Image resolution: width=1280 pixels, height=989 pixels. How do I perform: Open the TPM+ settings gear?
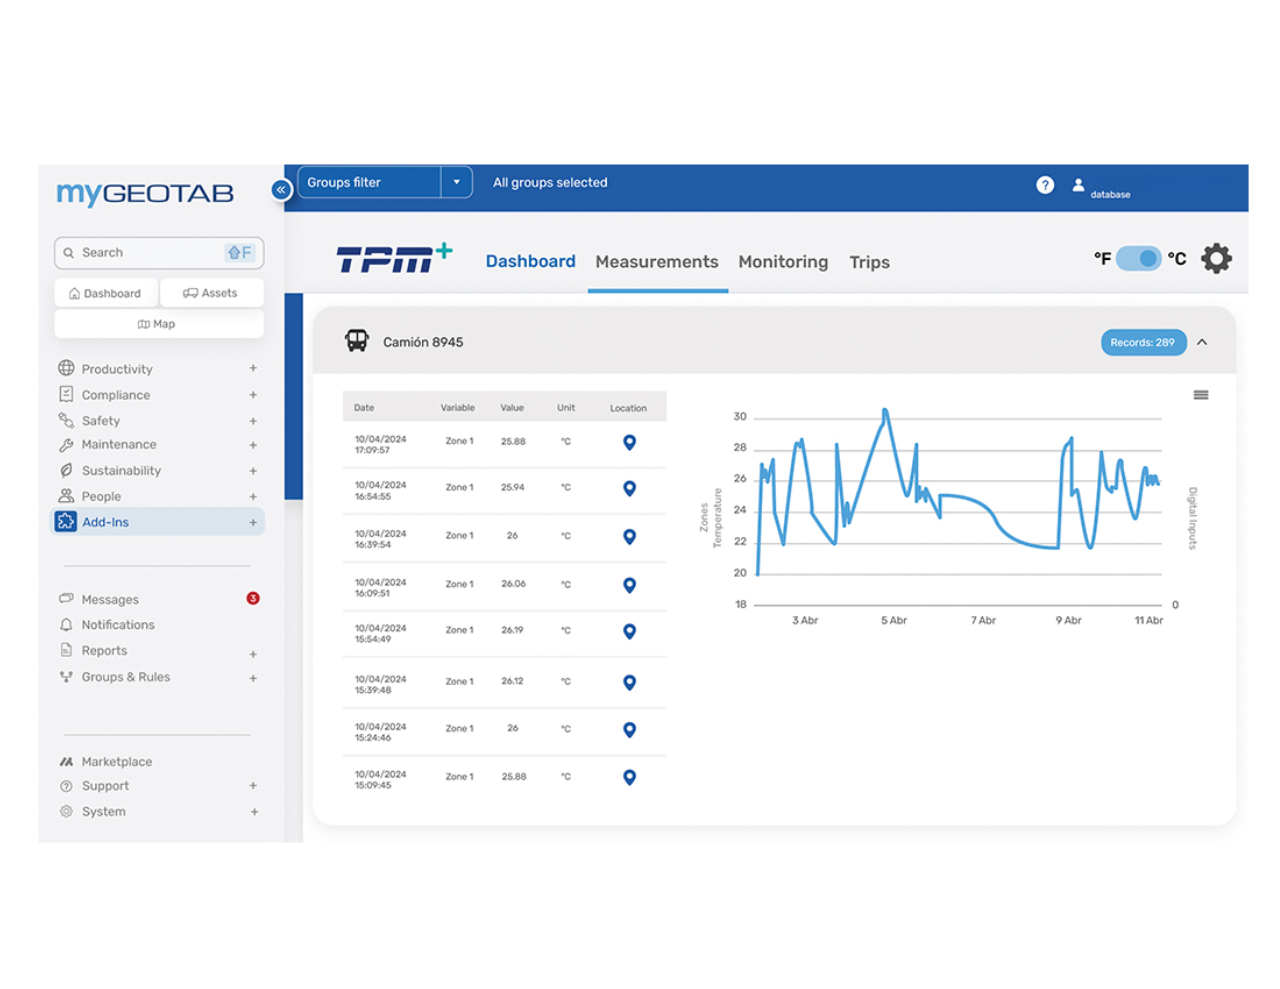pyautogui.click(x=1216, y=259)
